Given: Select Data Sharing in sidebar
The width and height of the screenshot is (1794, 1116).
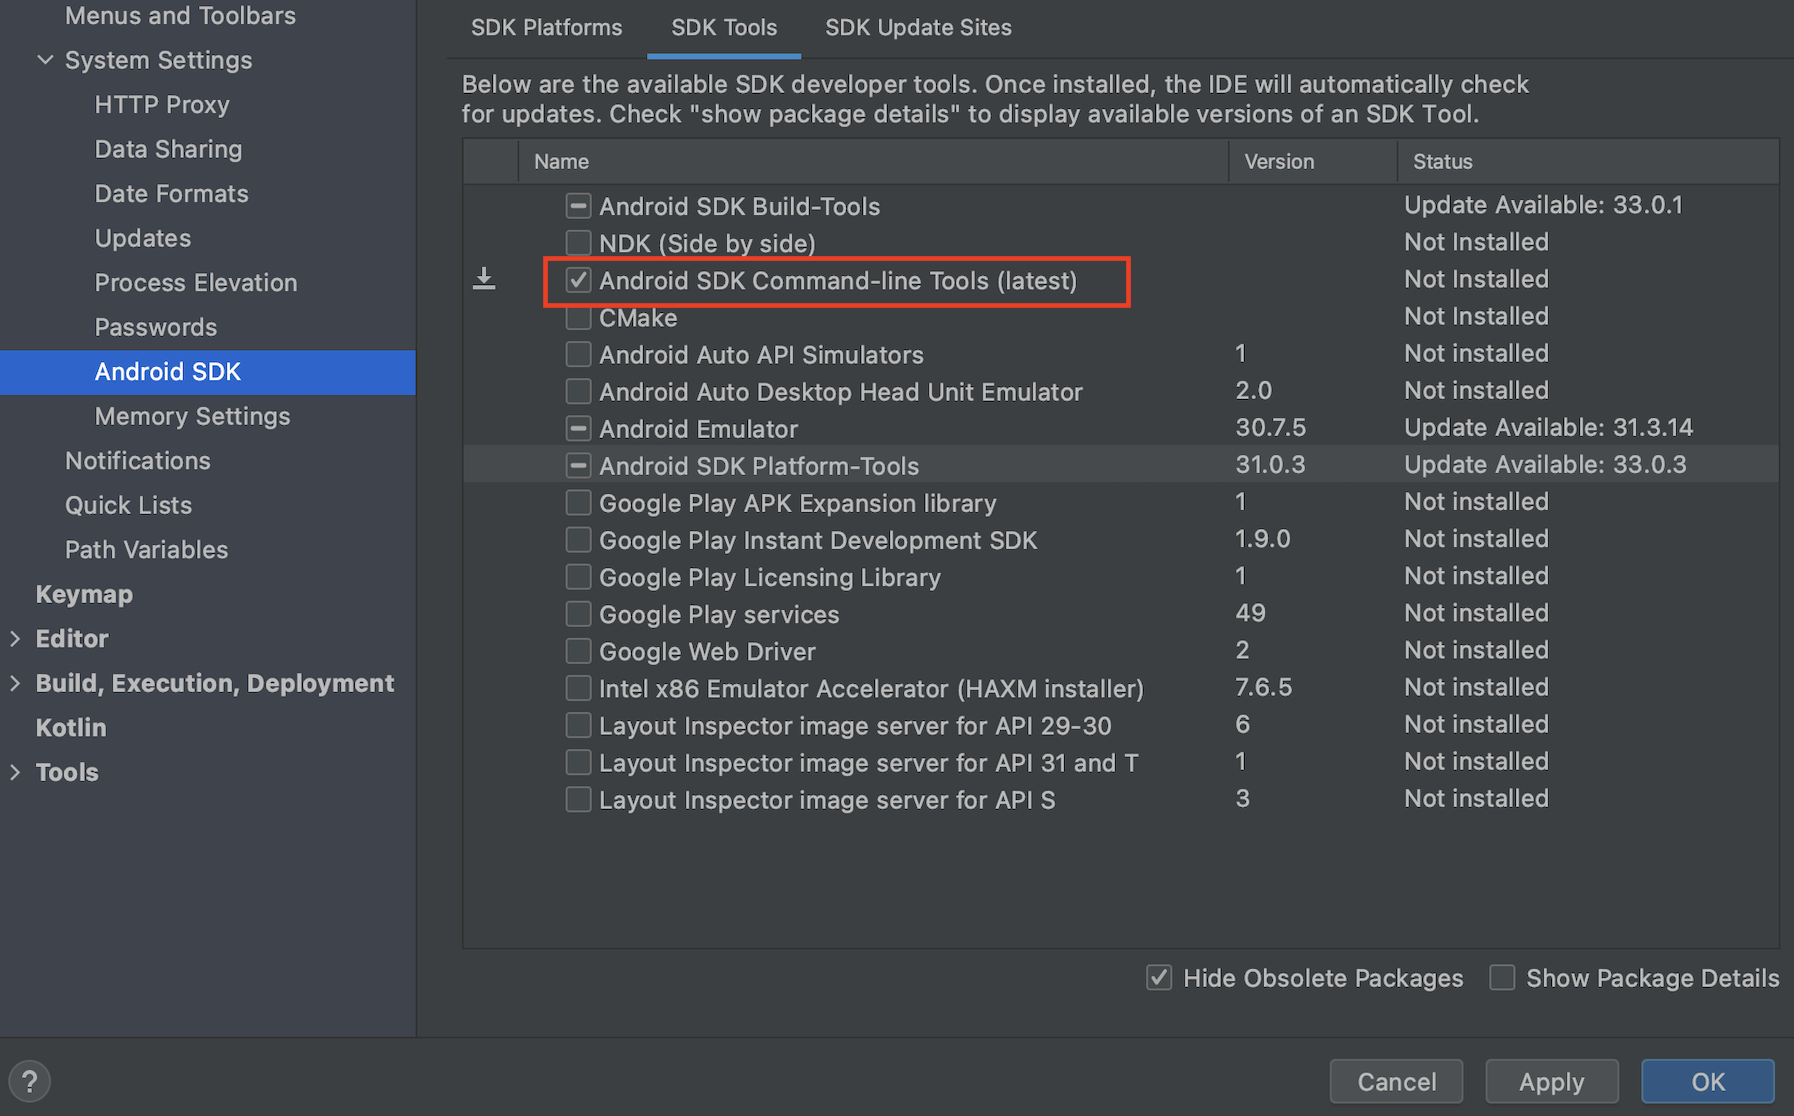Looking at the screenshot, I should [x=168, y=149].
